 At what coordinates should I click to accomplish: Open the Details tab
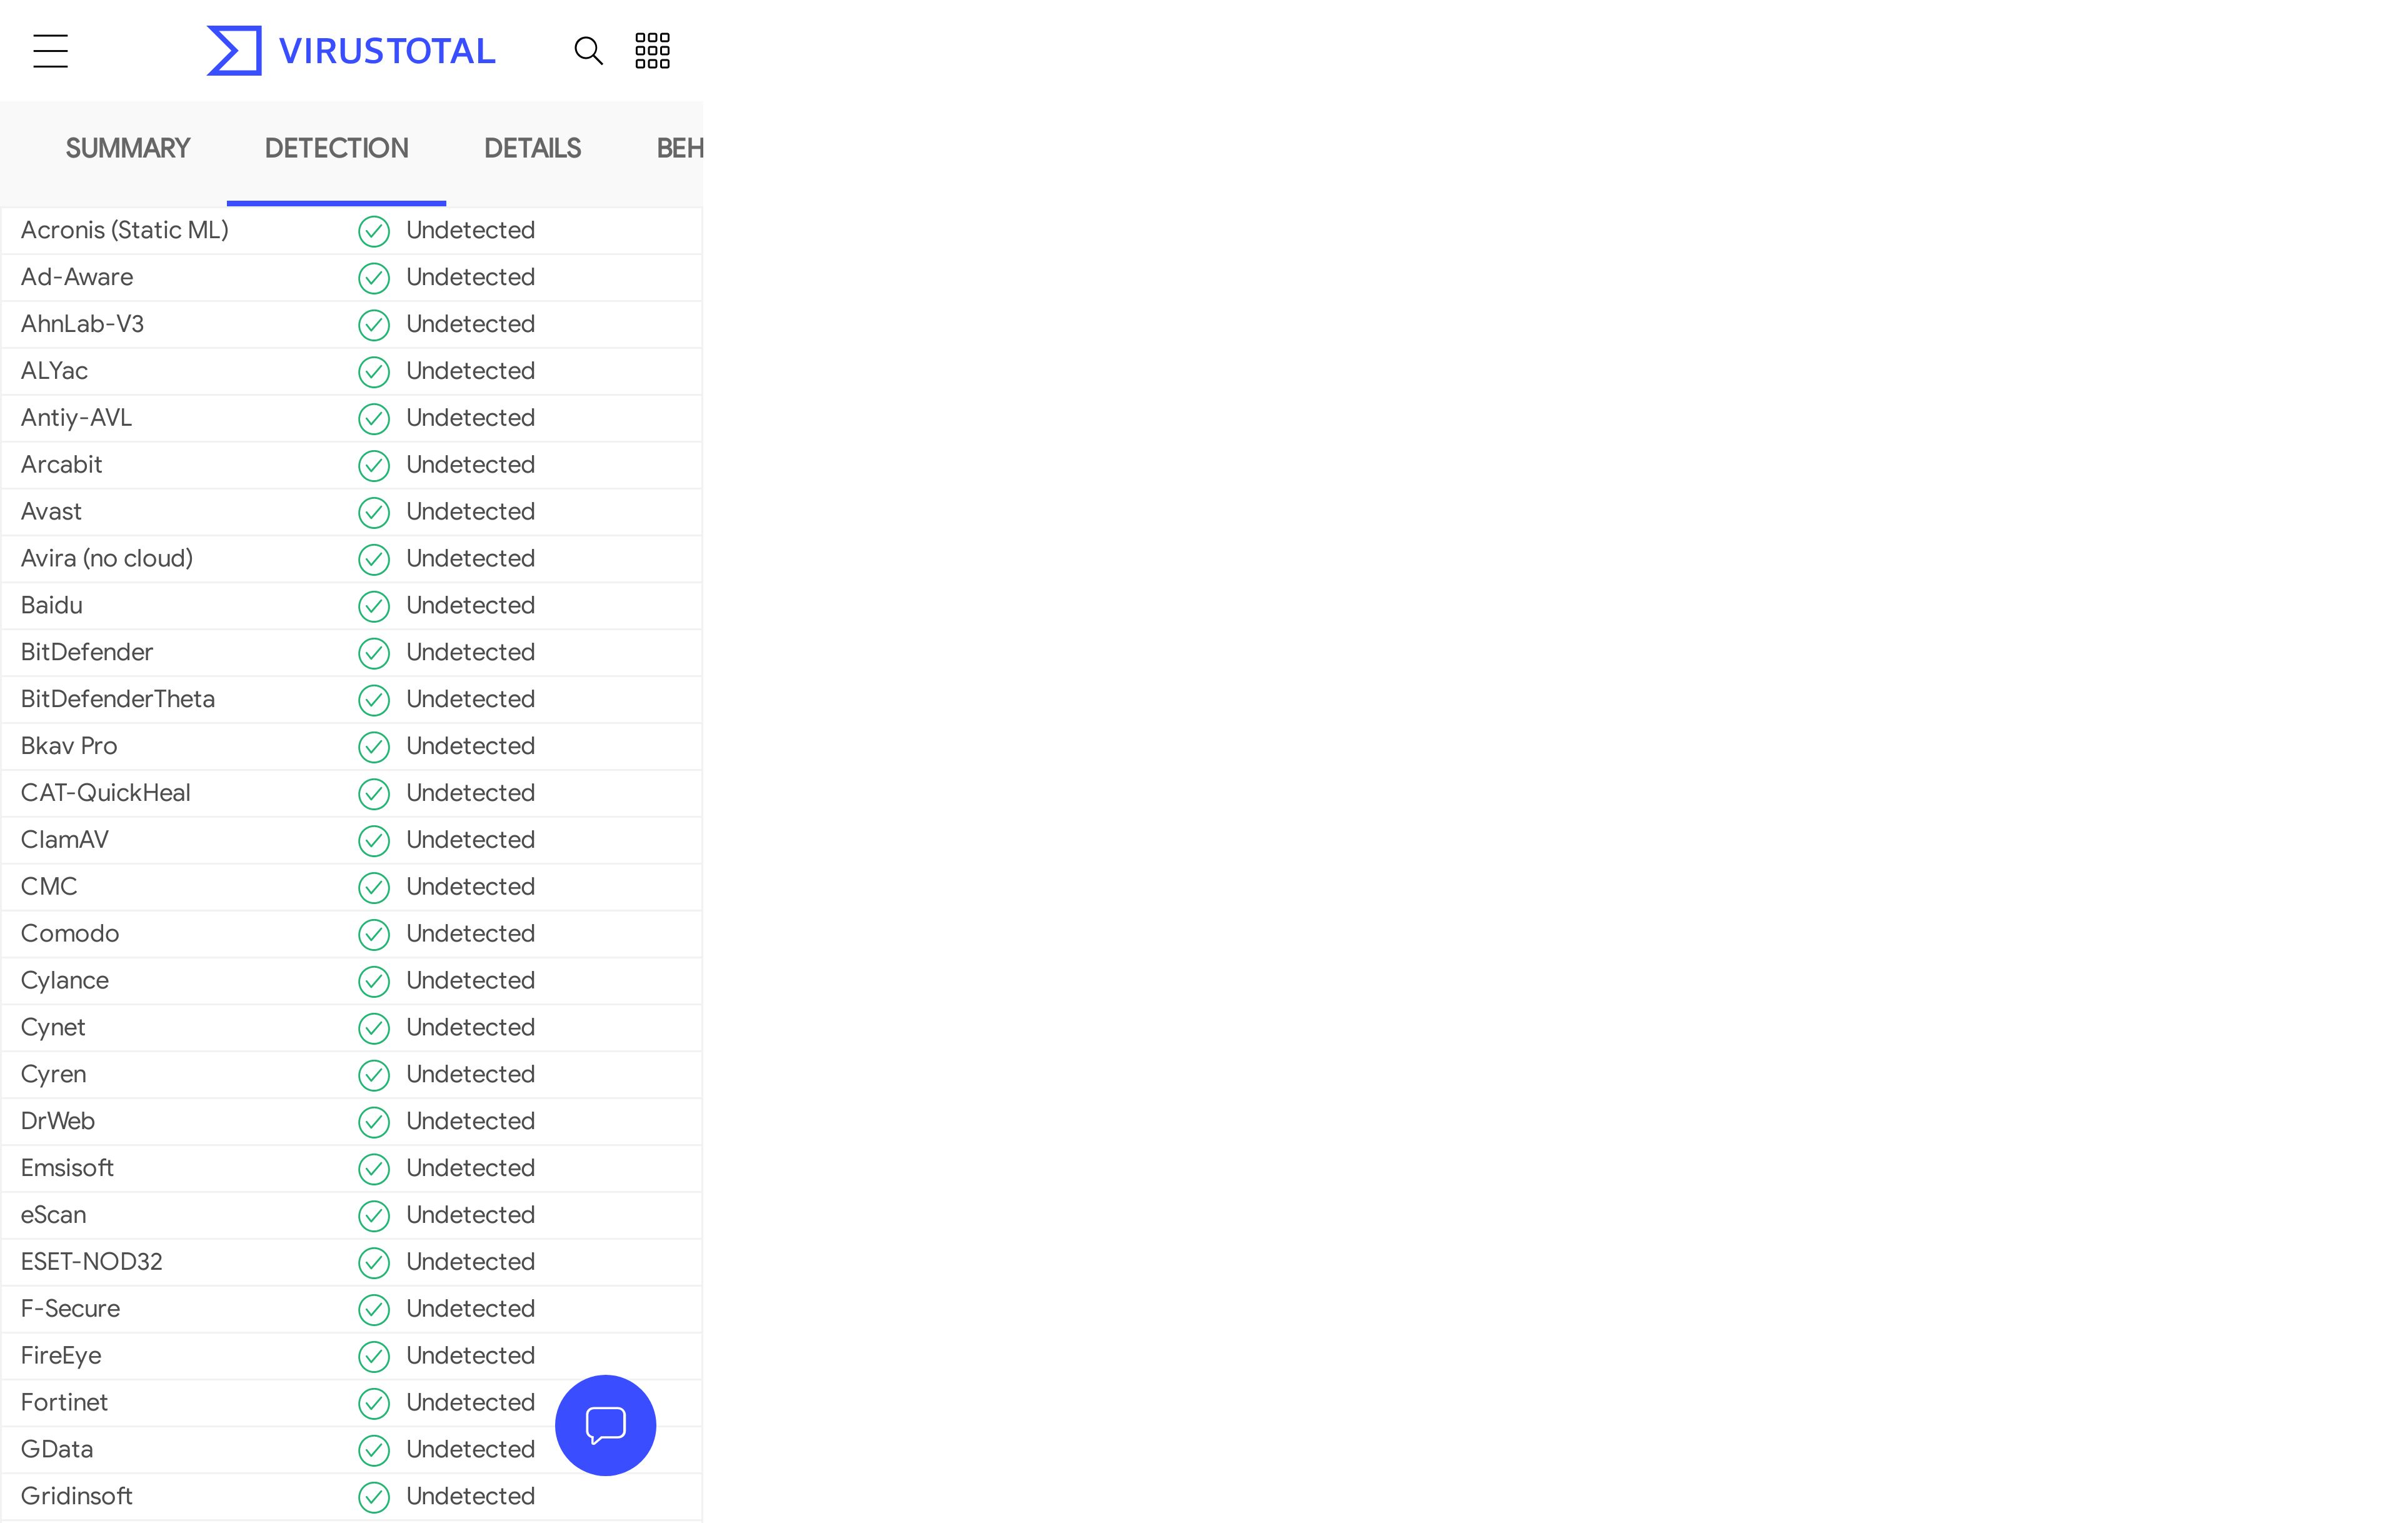click(532, 148)
